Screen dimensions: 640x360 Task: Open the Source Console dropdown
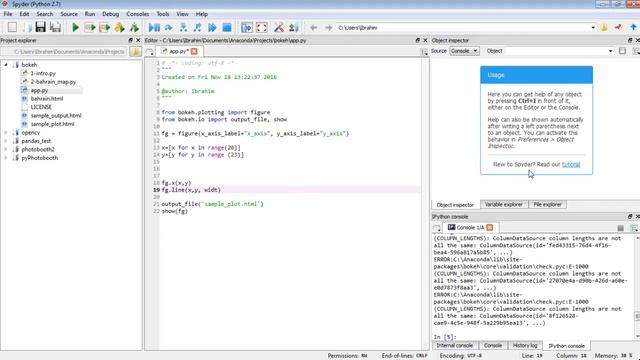point(464,51)
